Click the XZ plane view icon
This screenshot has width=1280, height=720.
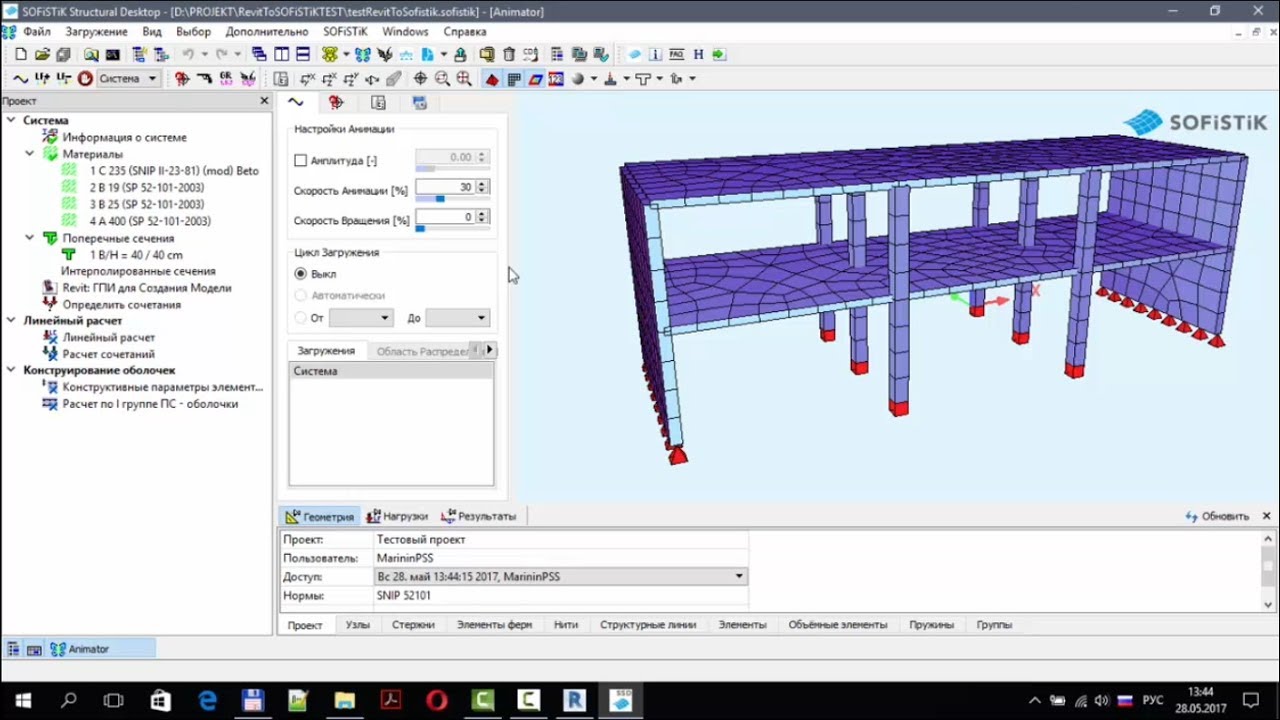coord(329,79)
